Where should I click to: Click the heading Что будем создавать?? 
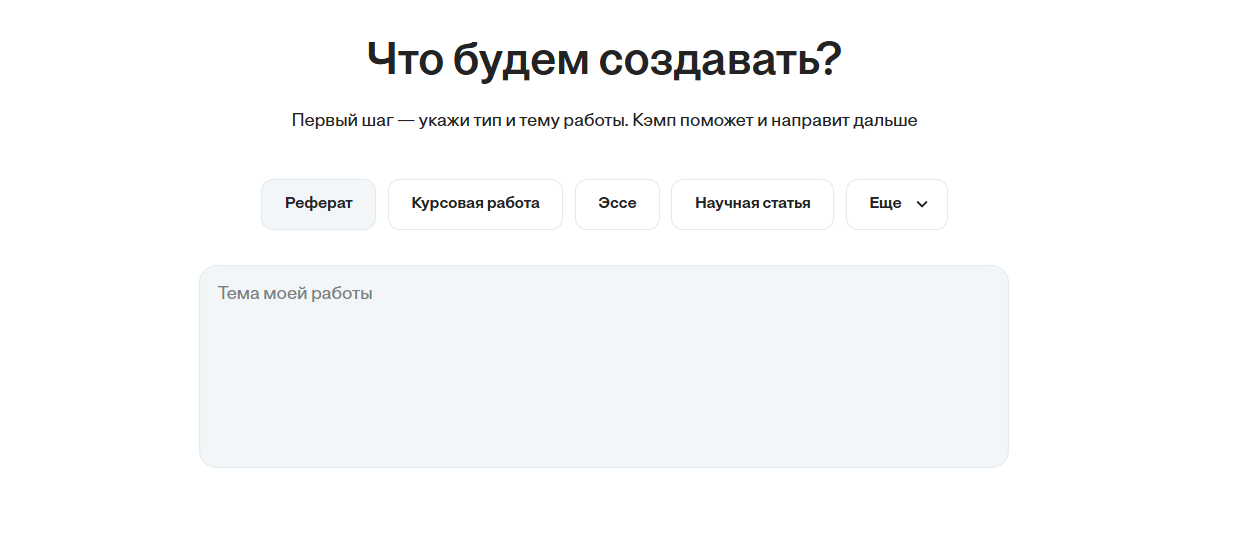604,60
